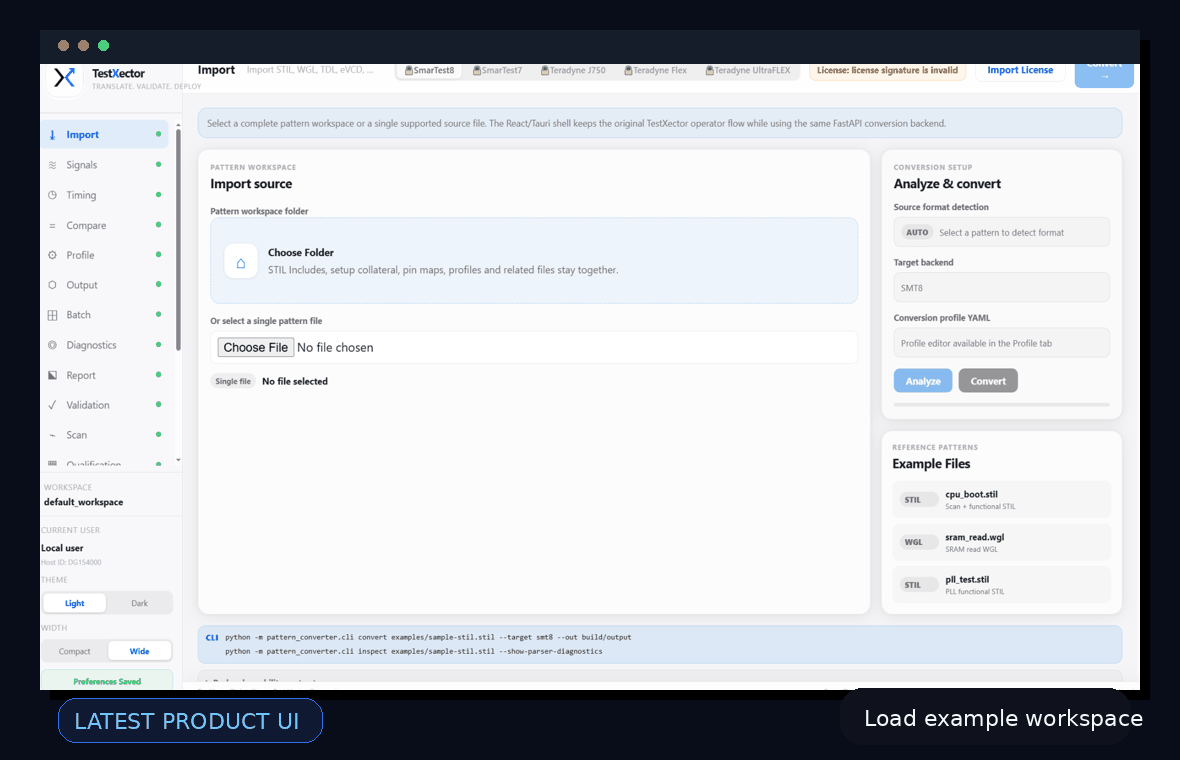The height and width of the screenshot is (760, 1180).
Task: Open the Signals page
Action: pyautogui.click(x=105, y=165)
